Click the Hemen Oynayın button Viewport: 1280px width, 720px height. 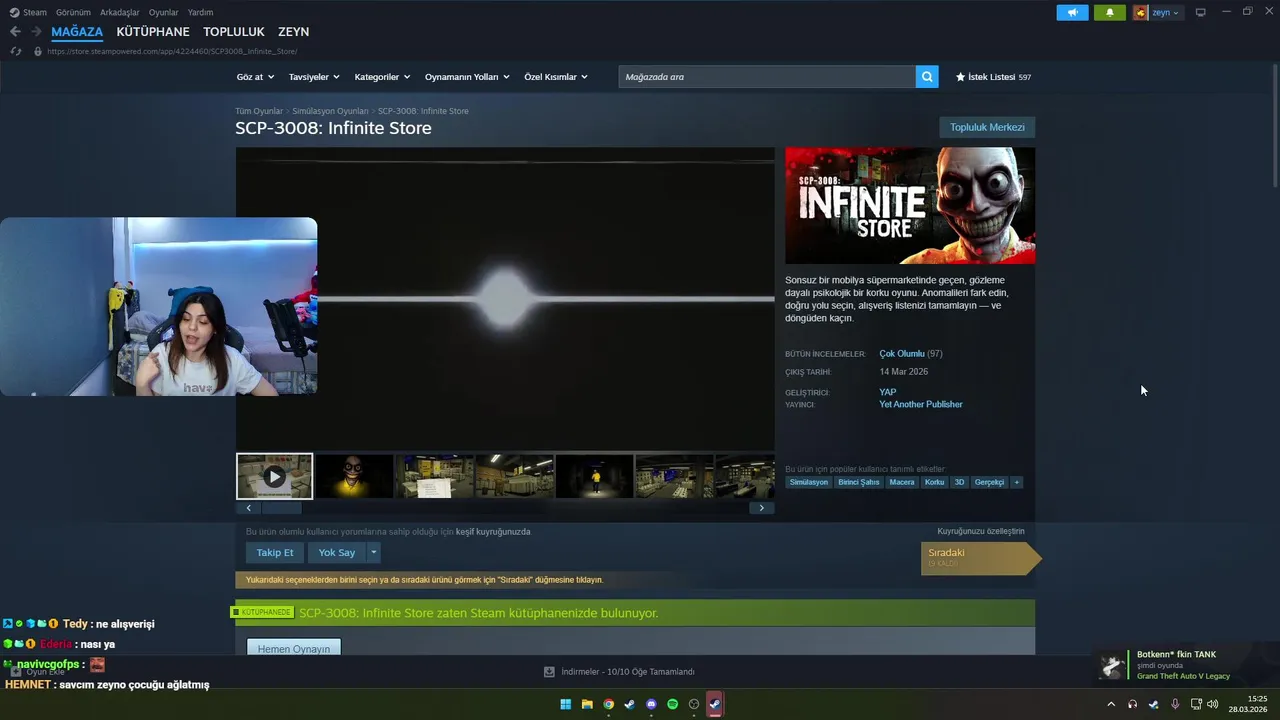(x=294, y=648)
